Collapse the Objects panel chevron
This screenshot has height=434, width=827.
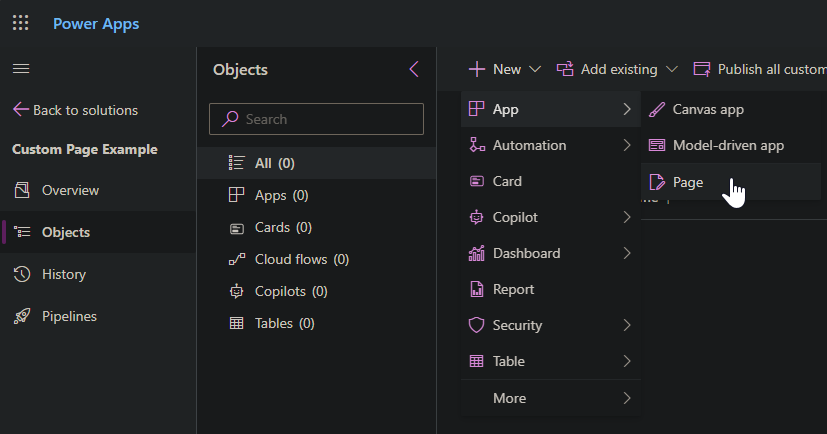[414, 69]
